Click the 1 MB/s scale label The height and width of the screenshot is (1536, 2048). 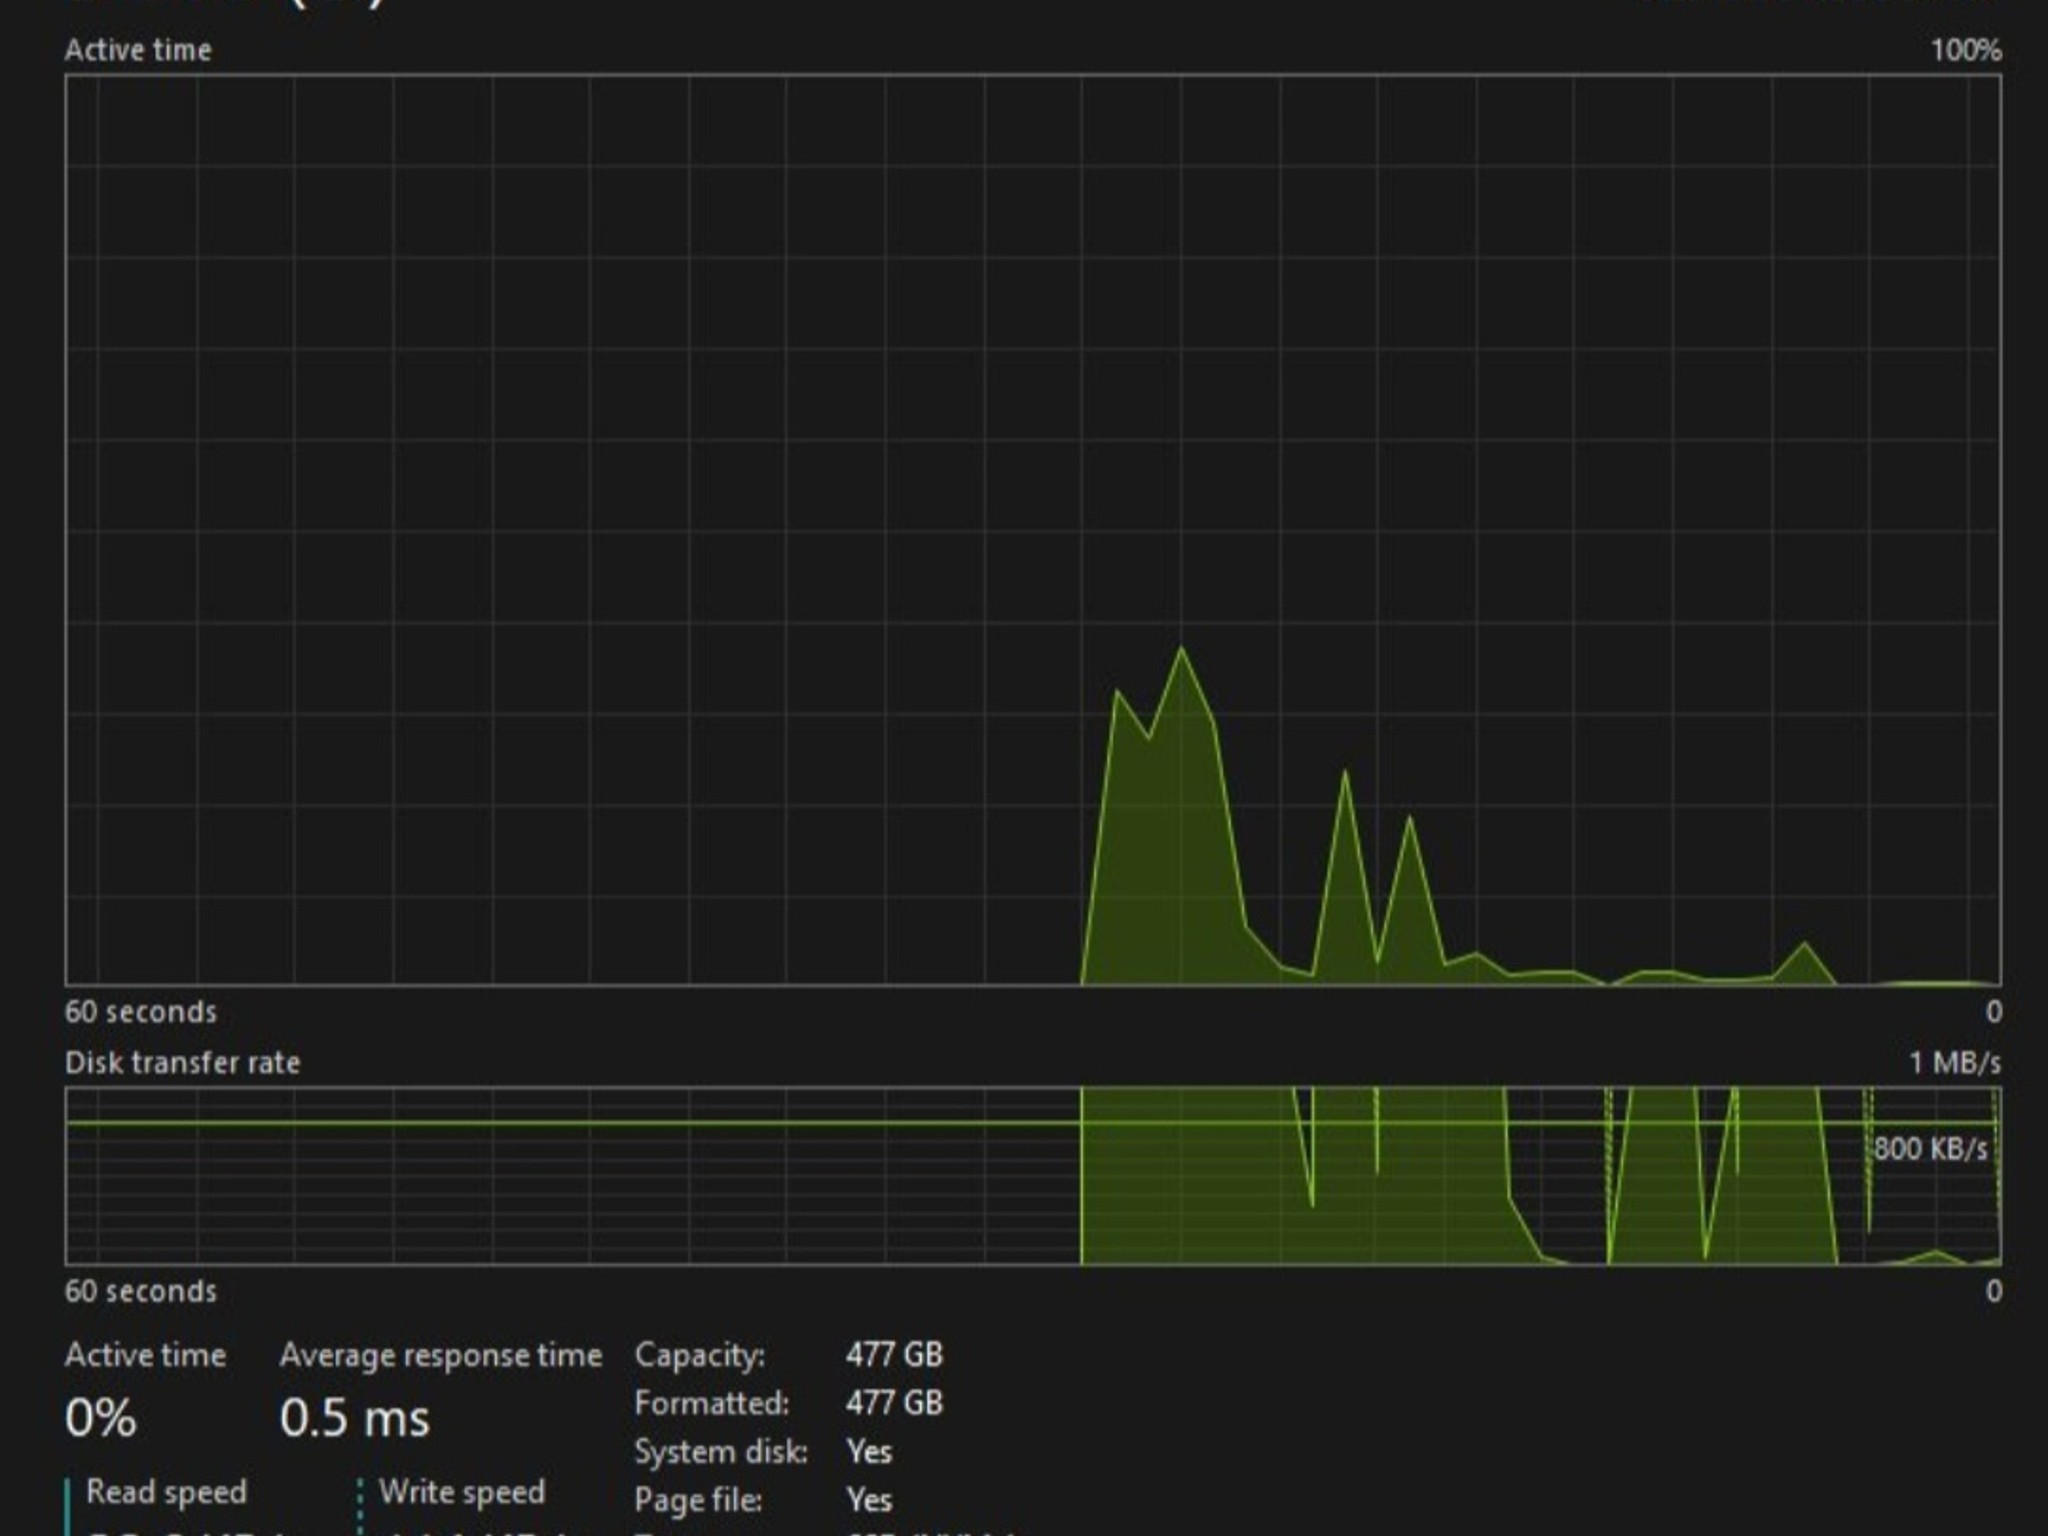(1955, 1062)
